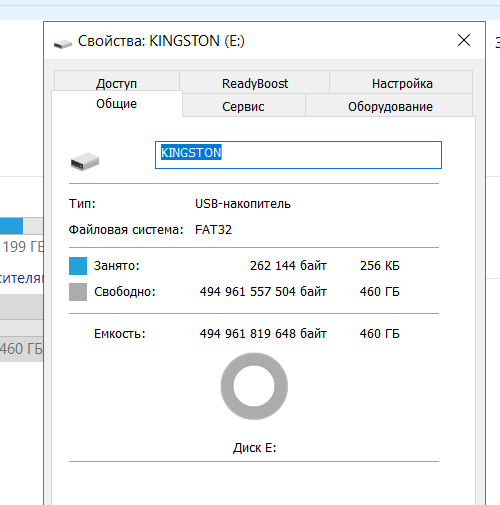Viewport: 500px width, 505px height.
Task: Click the large drive icon beside the name field
Action: (x=85, y=161)
